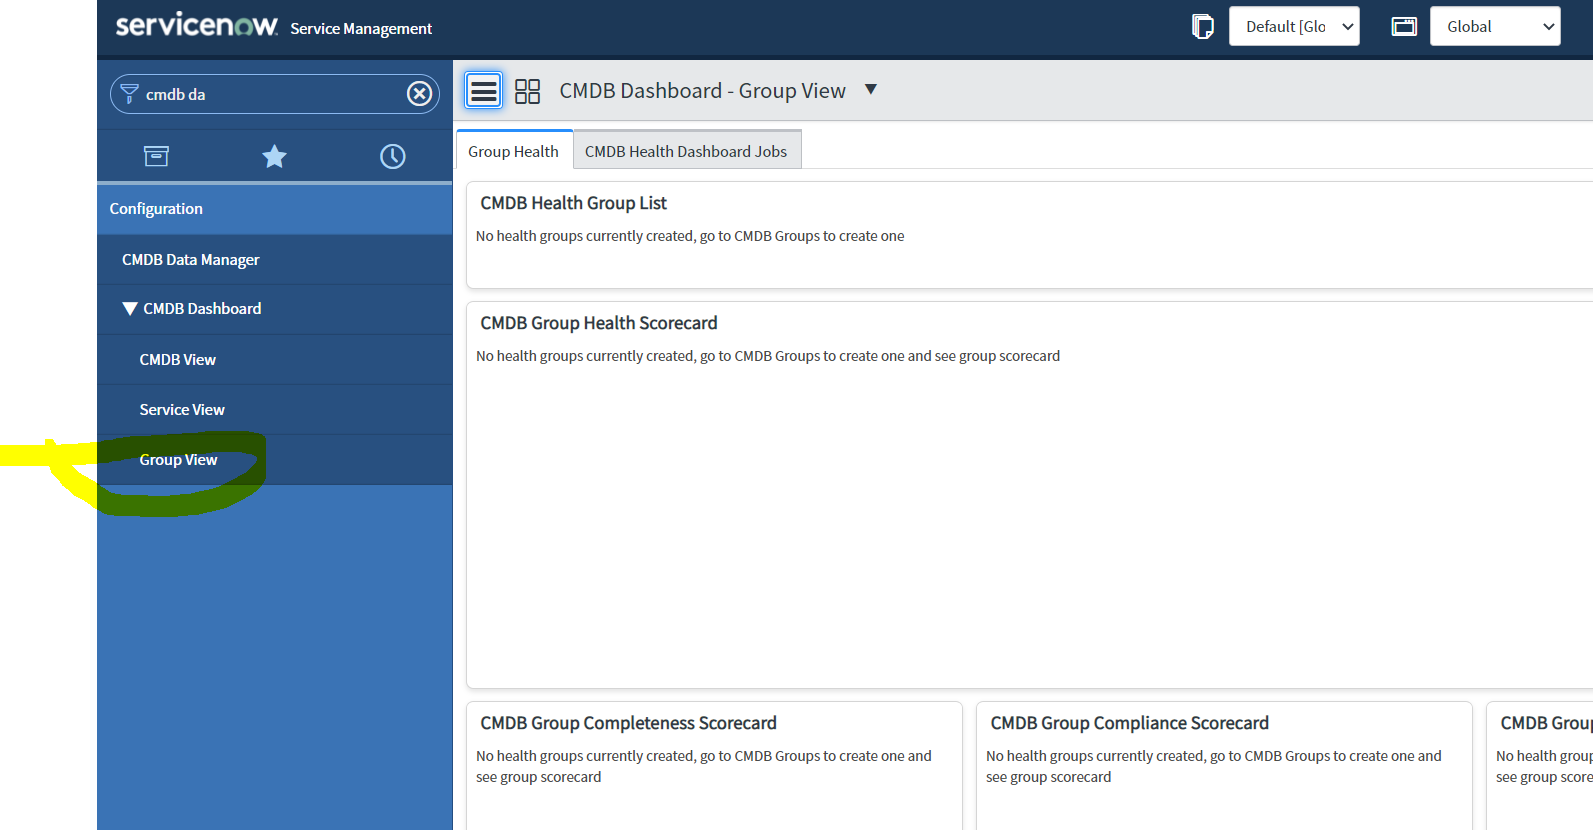This screenshot has height=830, width=1593.
Task: Open the Service View module
Action: point(274,410)
